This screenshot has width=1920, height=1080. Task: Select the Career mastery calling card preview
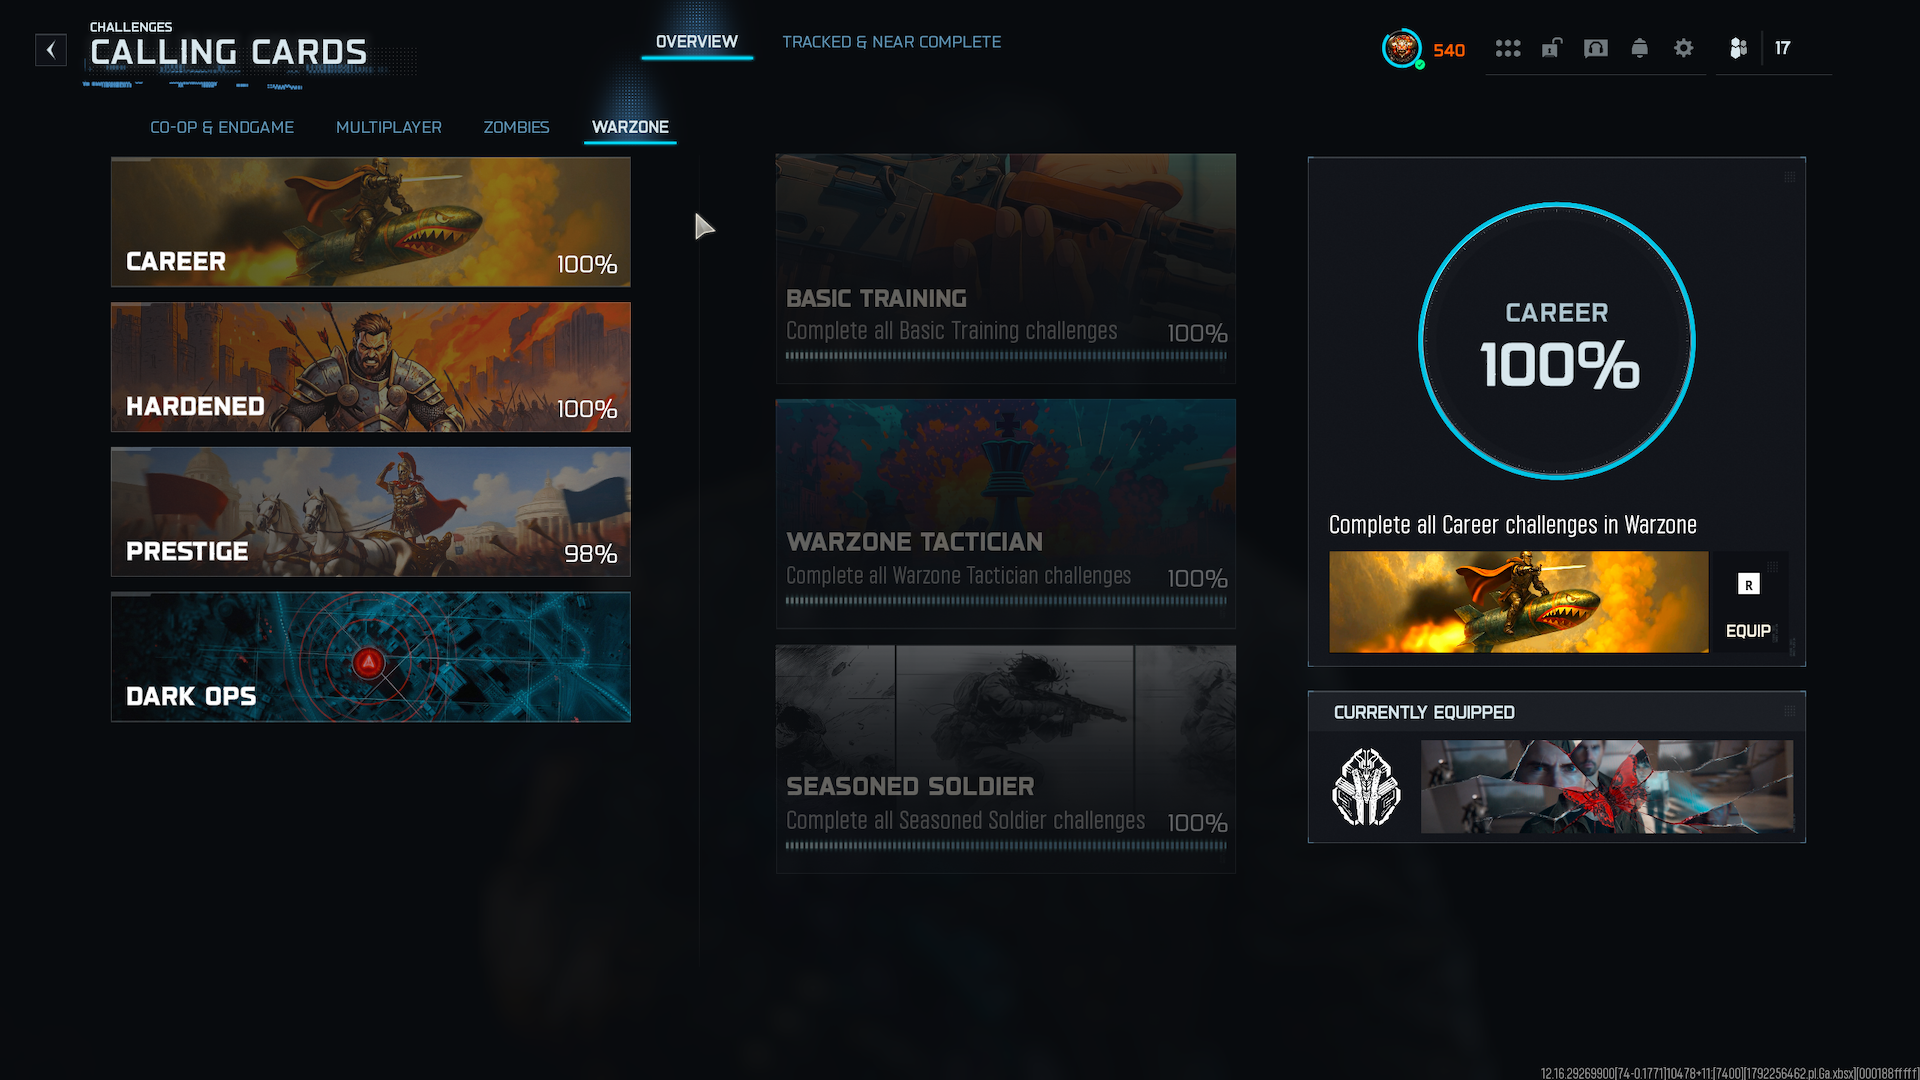point(1519,602)
